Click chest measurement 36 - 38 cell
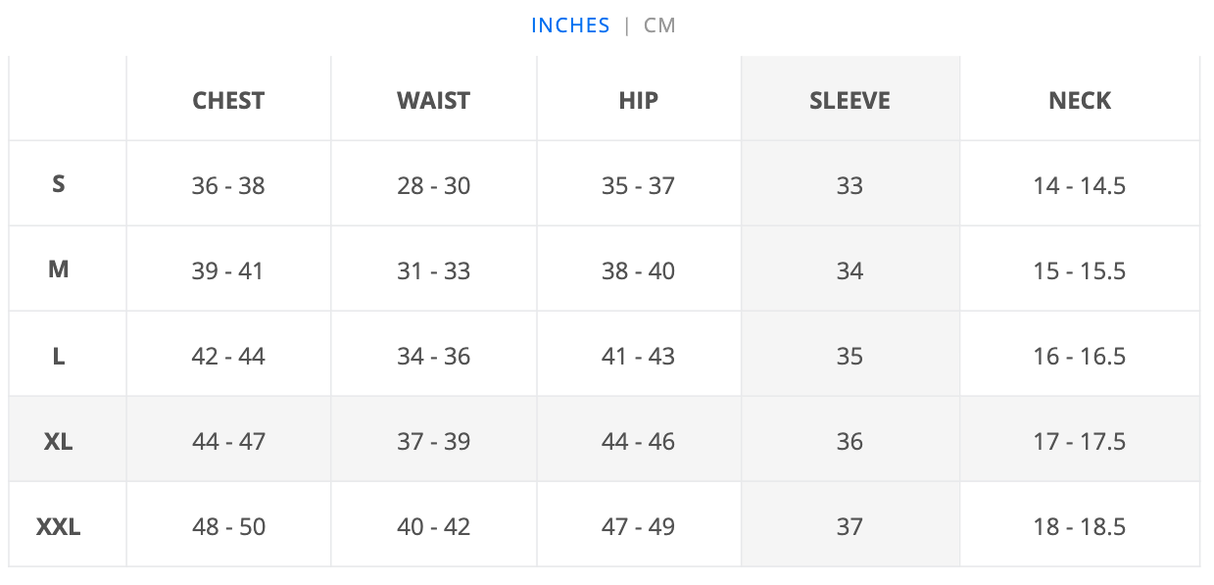This screenshot has width=1214, height=585. (x=228, y=185)
